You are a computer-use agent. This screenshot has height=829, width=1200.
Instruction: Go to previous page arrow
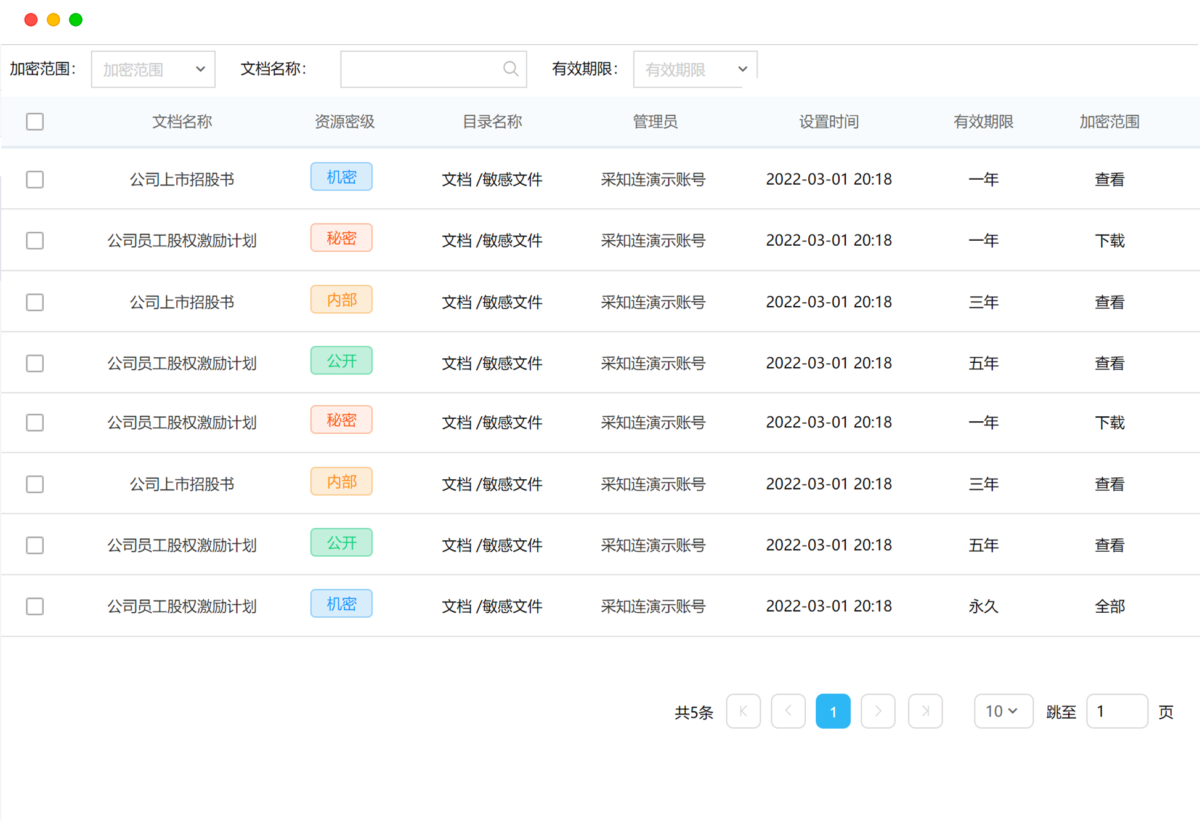click(x=788, y=711)
